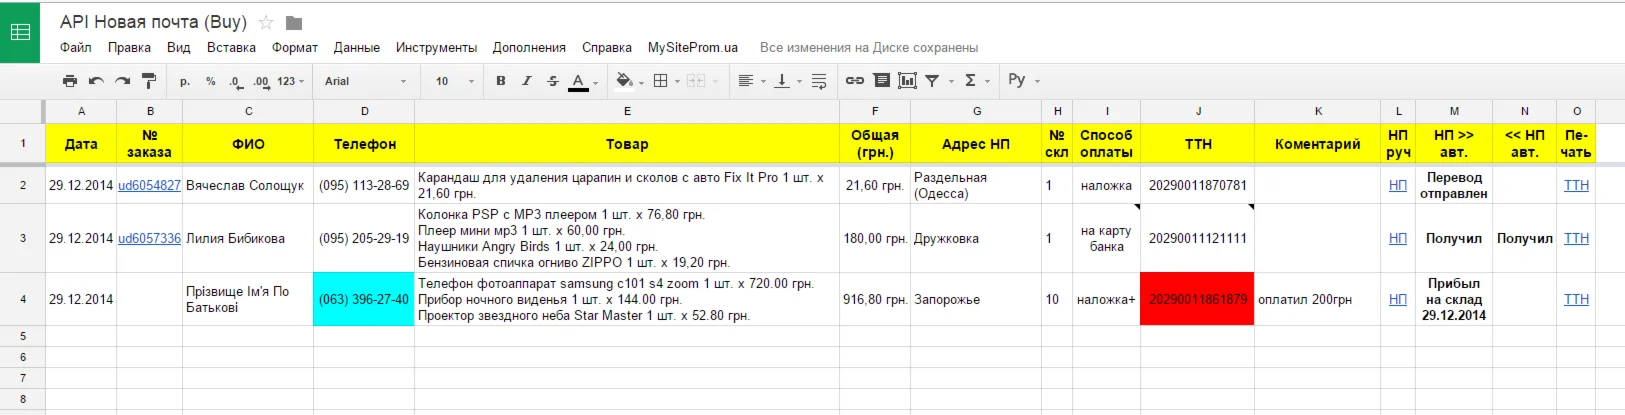
Task: Open the font size 10 dropdown
Action: tap(454, 81)
